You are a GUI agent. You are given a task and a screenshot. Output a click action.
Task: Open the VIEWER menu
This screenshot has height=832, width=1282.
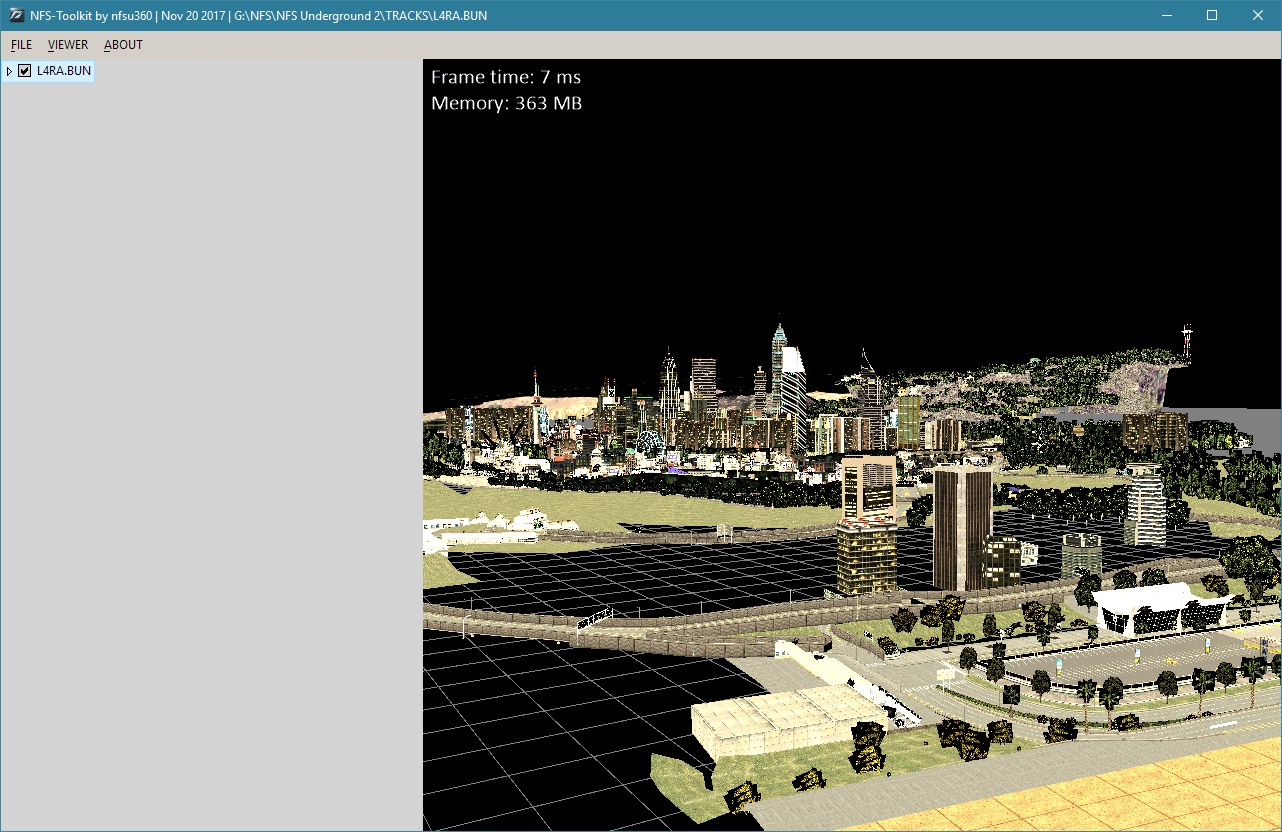(68, 45)
